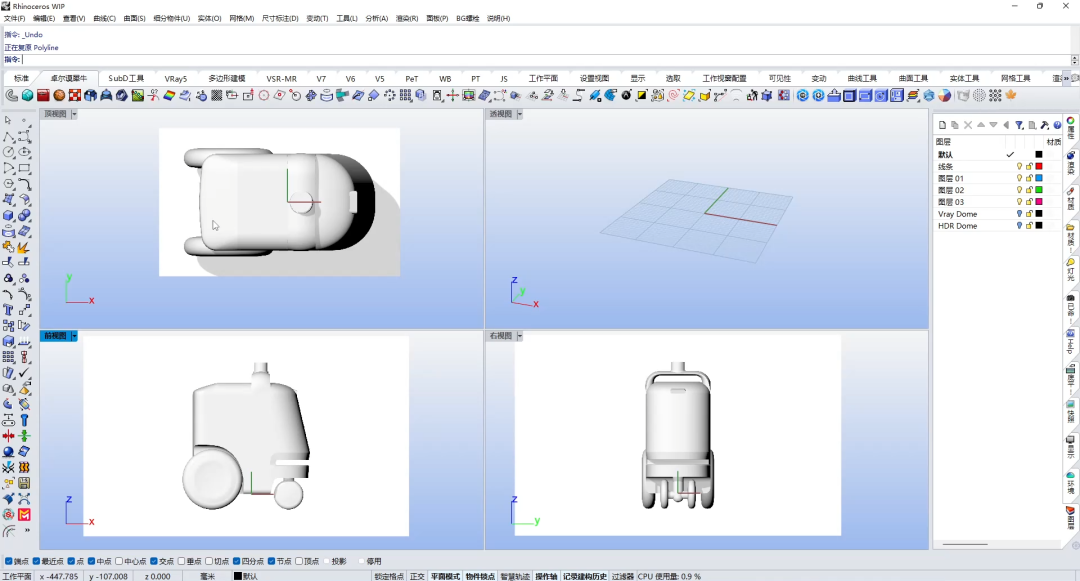Open the 属性 properties side panel tab
This screenshot has height=581, width=1080.
1071,128
